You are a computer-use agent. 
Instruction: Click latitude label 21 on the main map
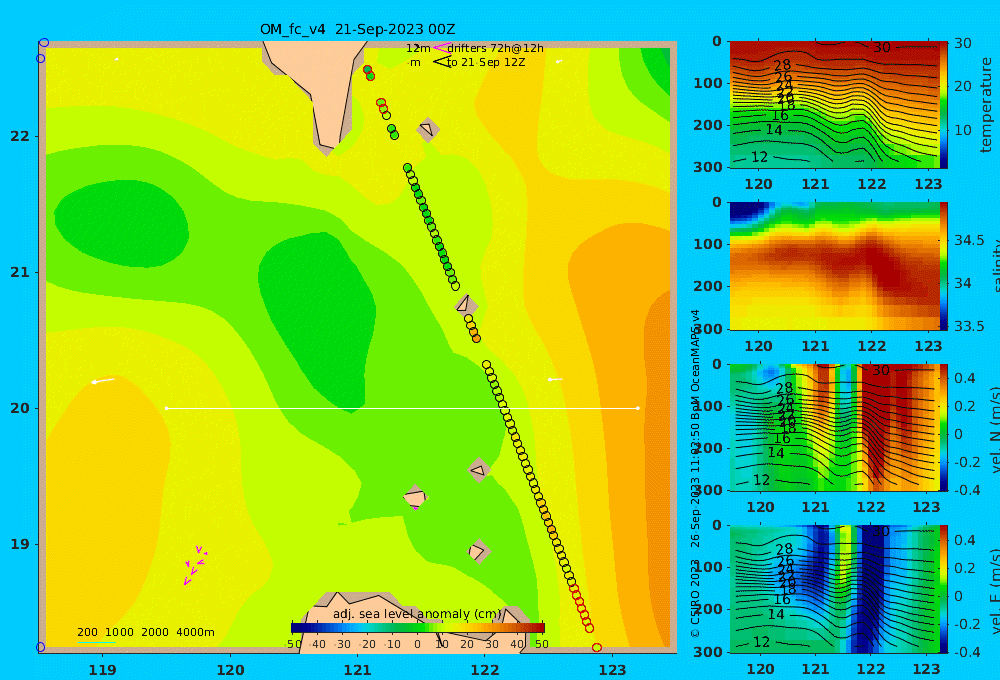20,272
